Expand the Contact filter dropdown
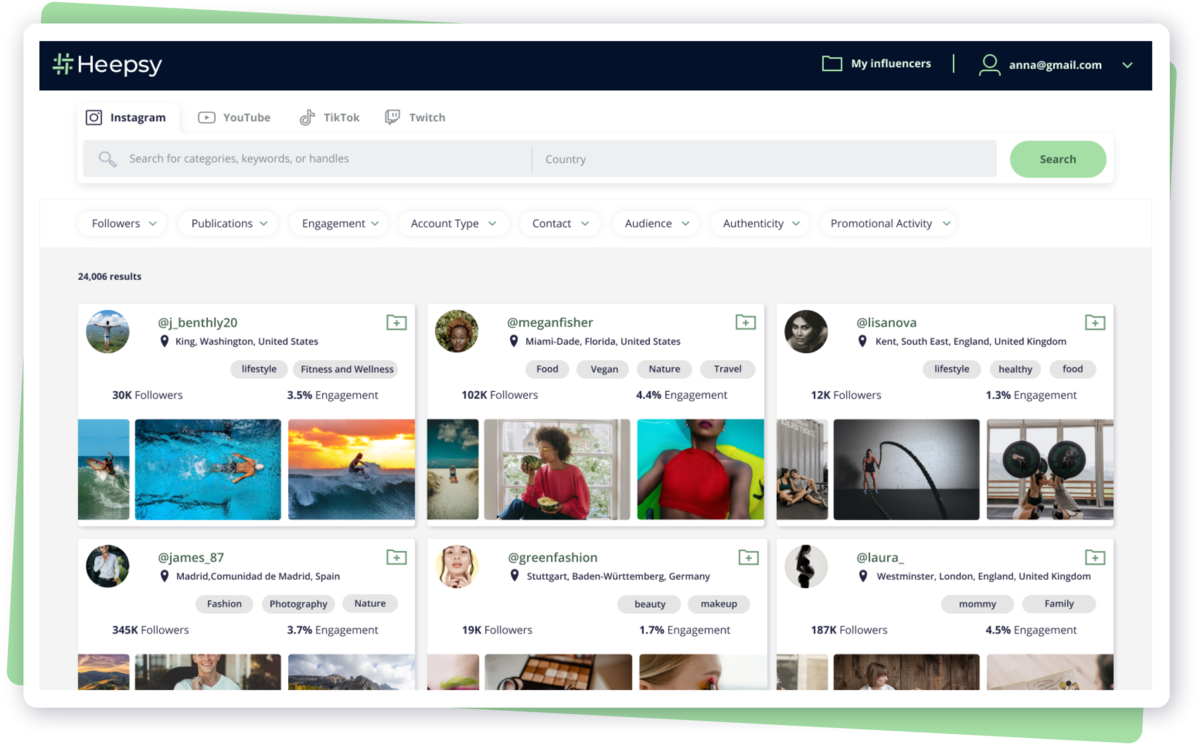The height and width of the screenshot is (744, 1200). click(560, 223)
